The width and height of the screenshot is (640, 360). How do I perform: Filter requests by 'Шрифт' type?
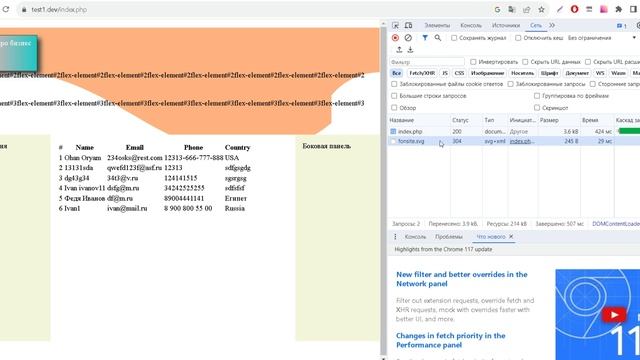[549, 73]
